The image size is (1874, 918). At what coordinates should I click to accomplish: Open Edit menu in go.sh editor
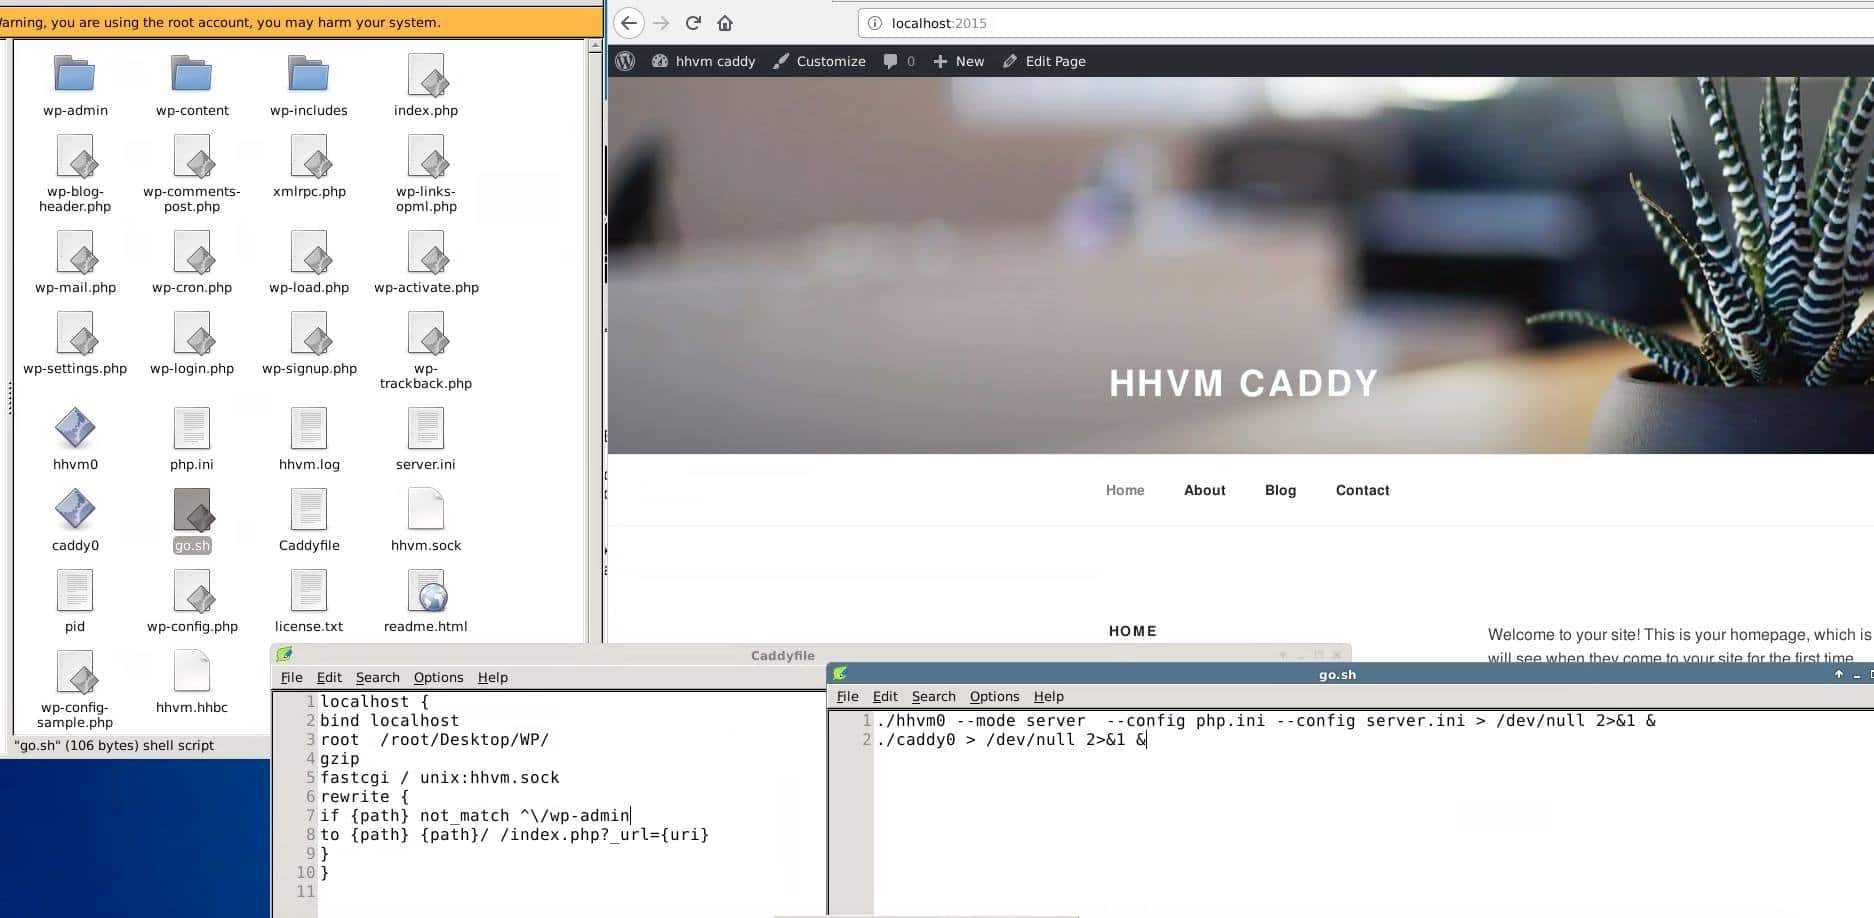pos(885,696)
